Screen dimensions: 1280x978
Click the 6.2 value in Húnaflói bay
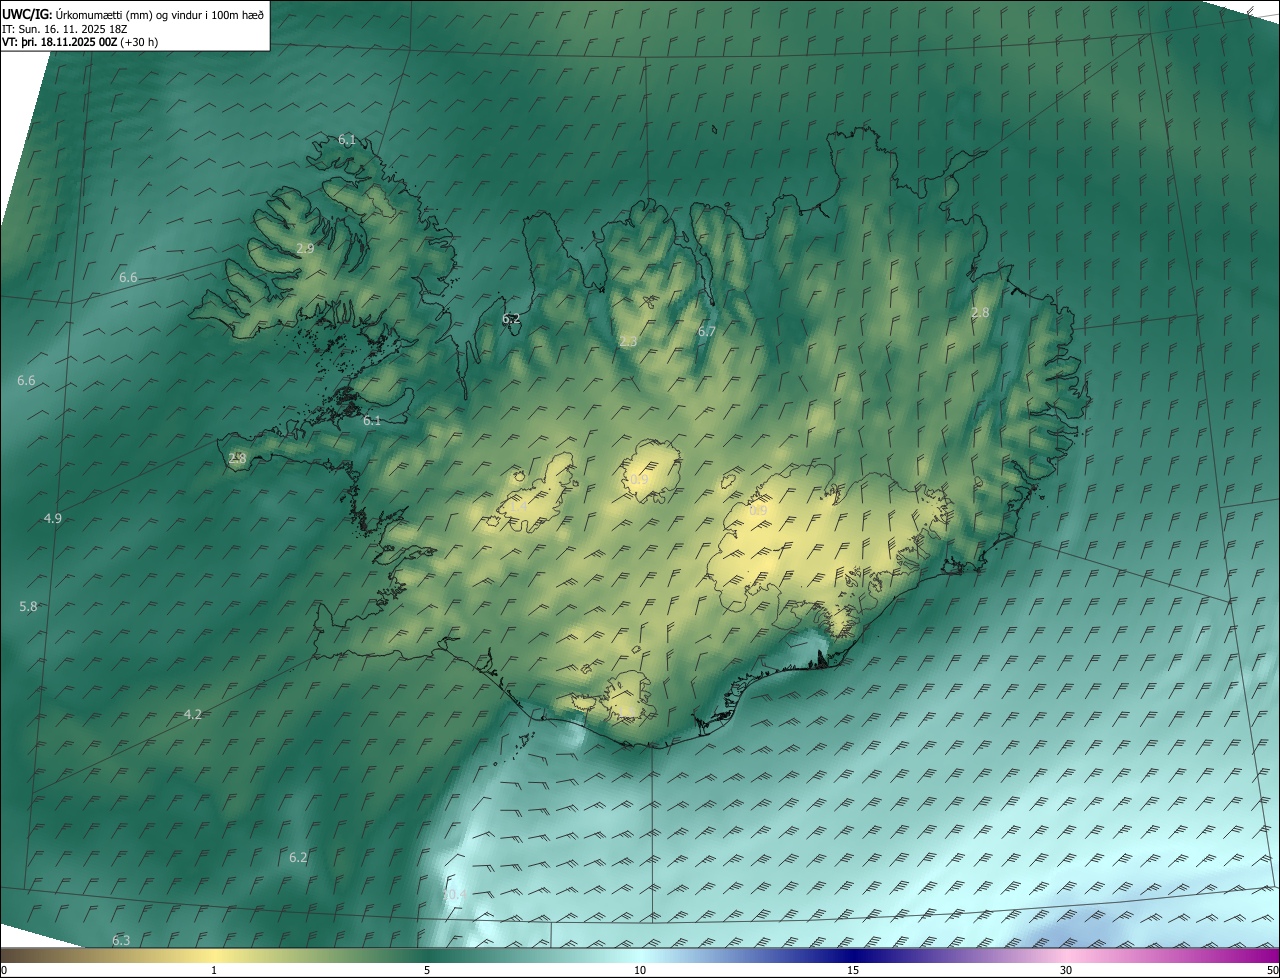point(511,319)
